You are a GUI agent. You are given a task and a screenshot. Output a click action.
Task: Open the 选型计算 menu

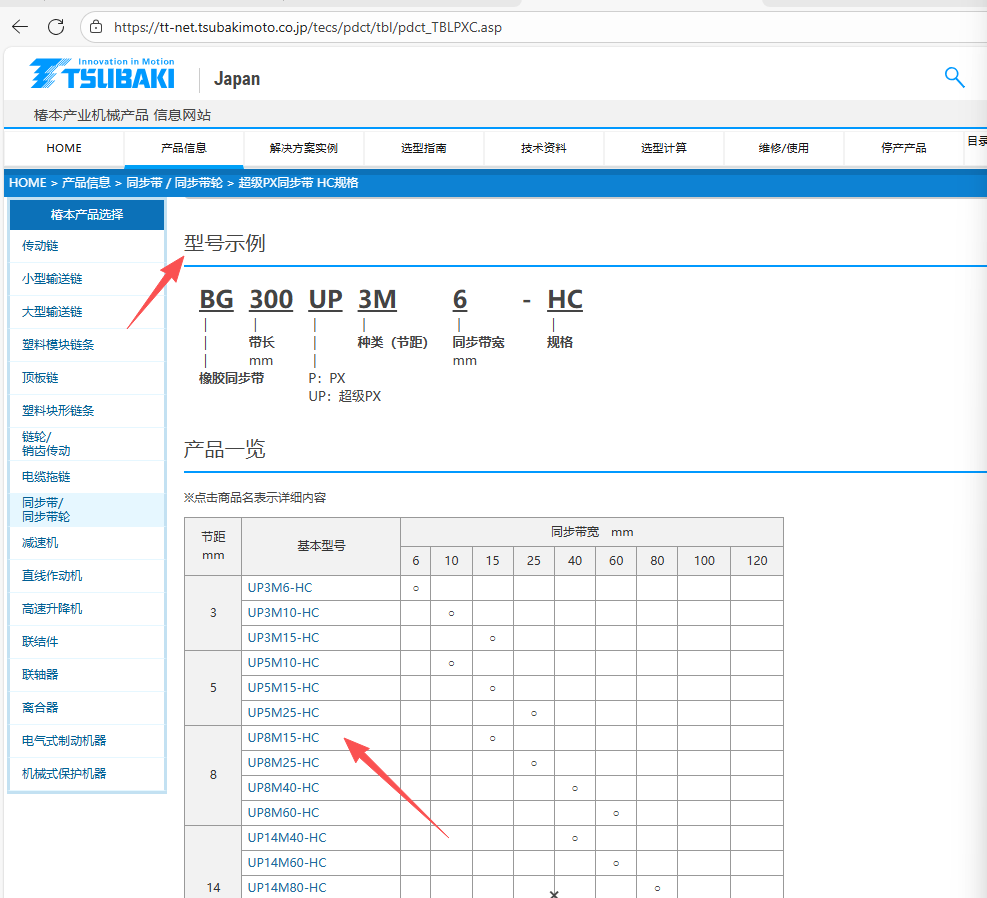point(664,147)
